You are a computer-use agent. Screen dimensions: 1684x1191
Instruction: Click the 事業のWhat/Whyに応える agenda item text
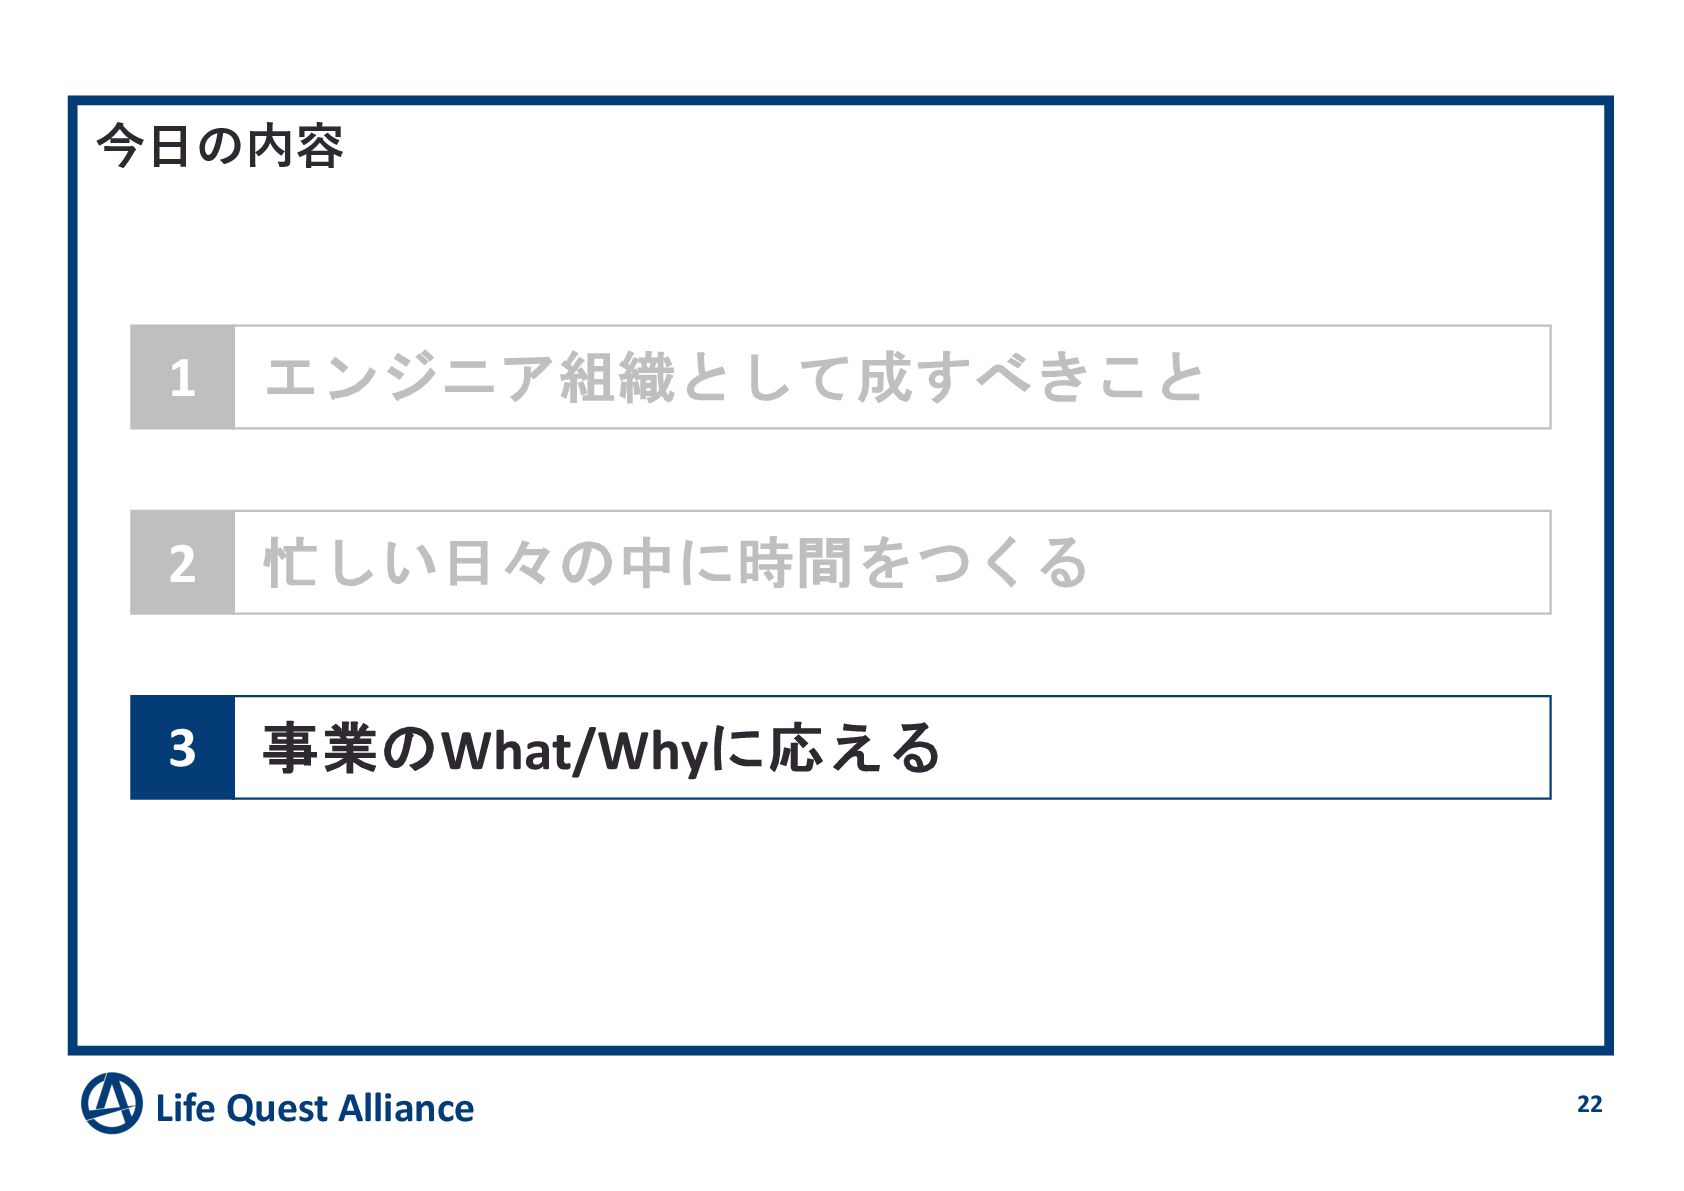tap(601, 749)
